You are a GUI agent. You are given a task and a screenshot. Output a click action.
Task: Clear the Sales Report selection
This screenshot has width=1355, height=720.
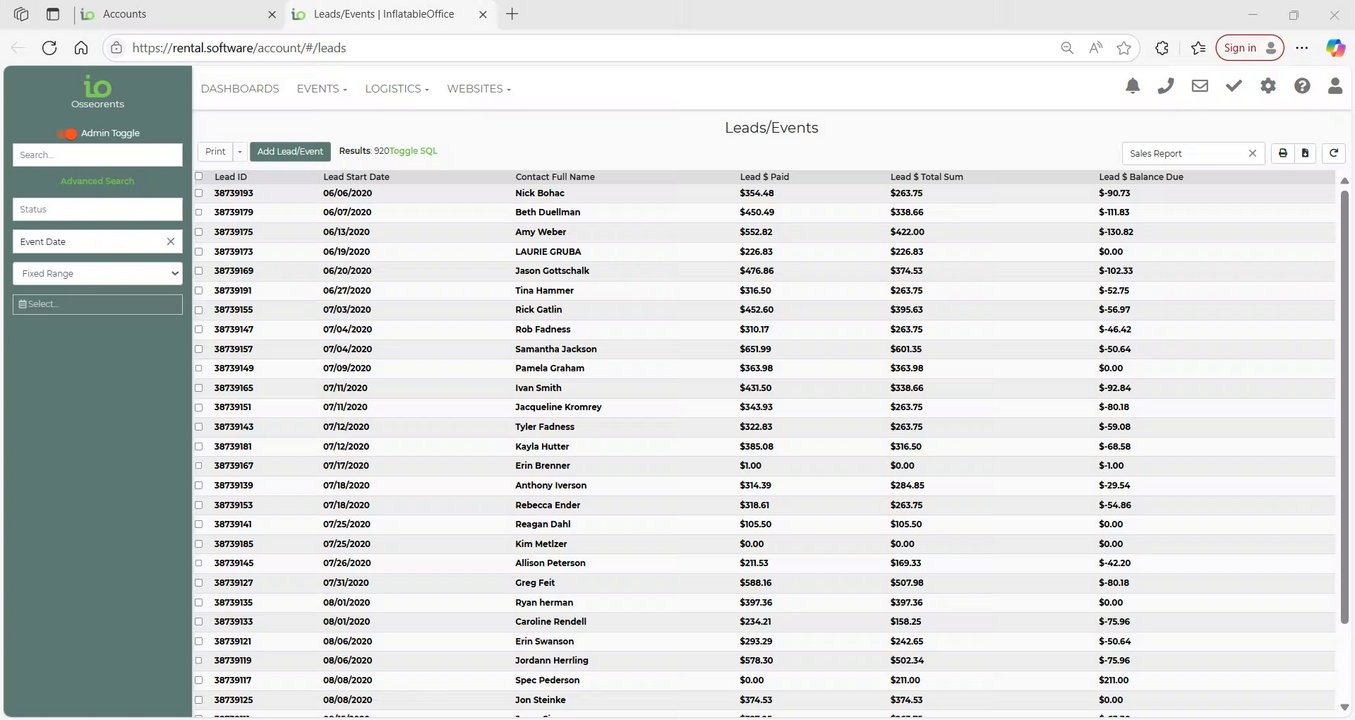pos(1252,153)
